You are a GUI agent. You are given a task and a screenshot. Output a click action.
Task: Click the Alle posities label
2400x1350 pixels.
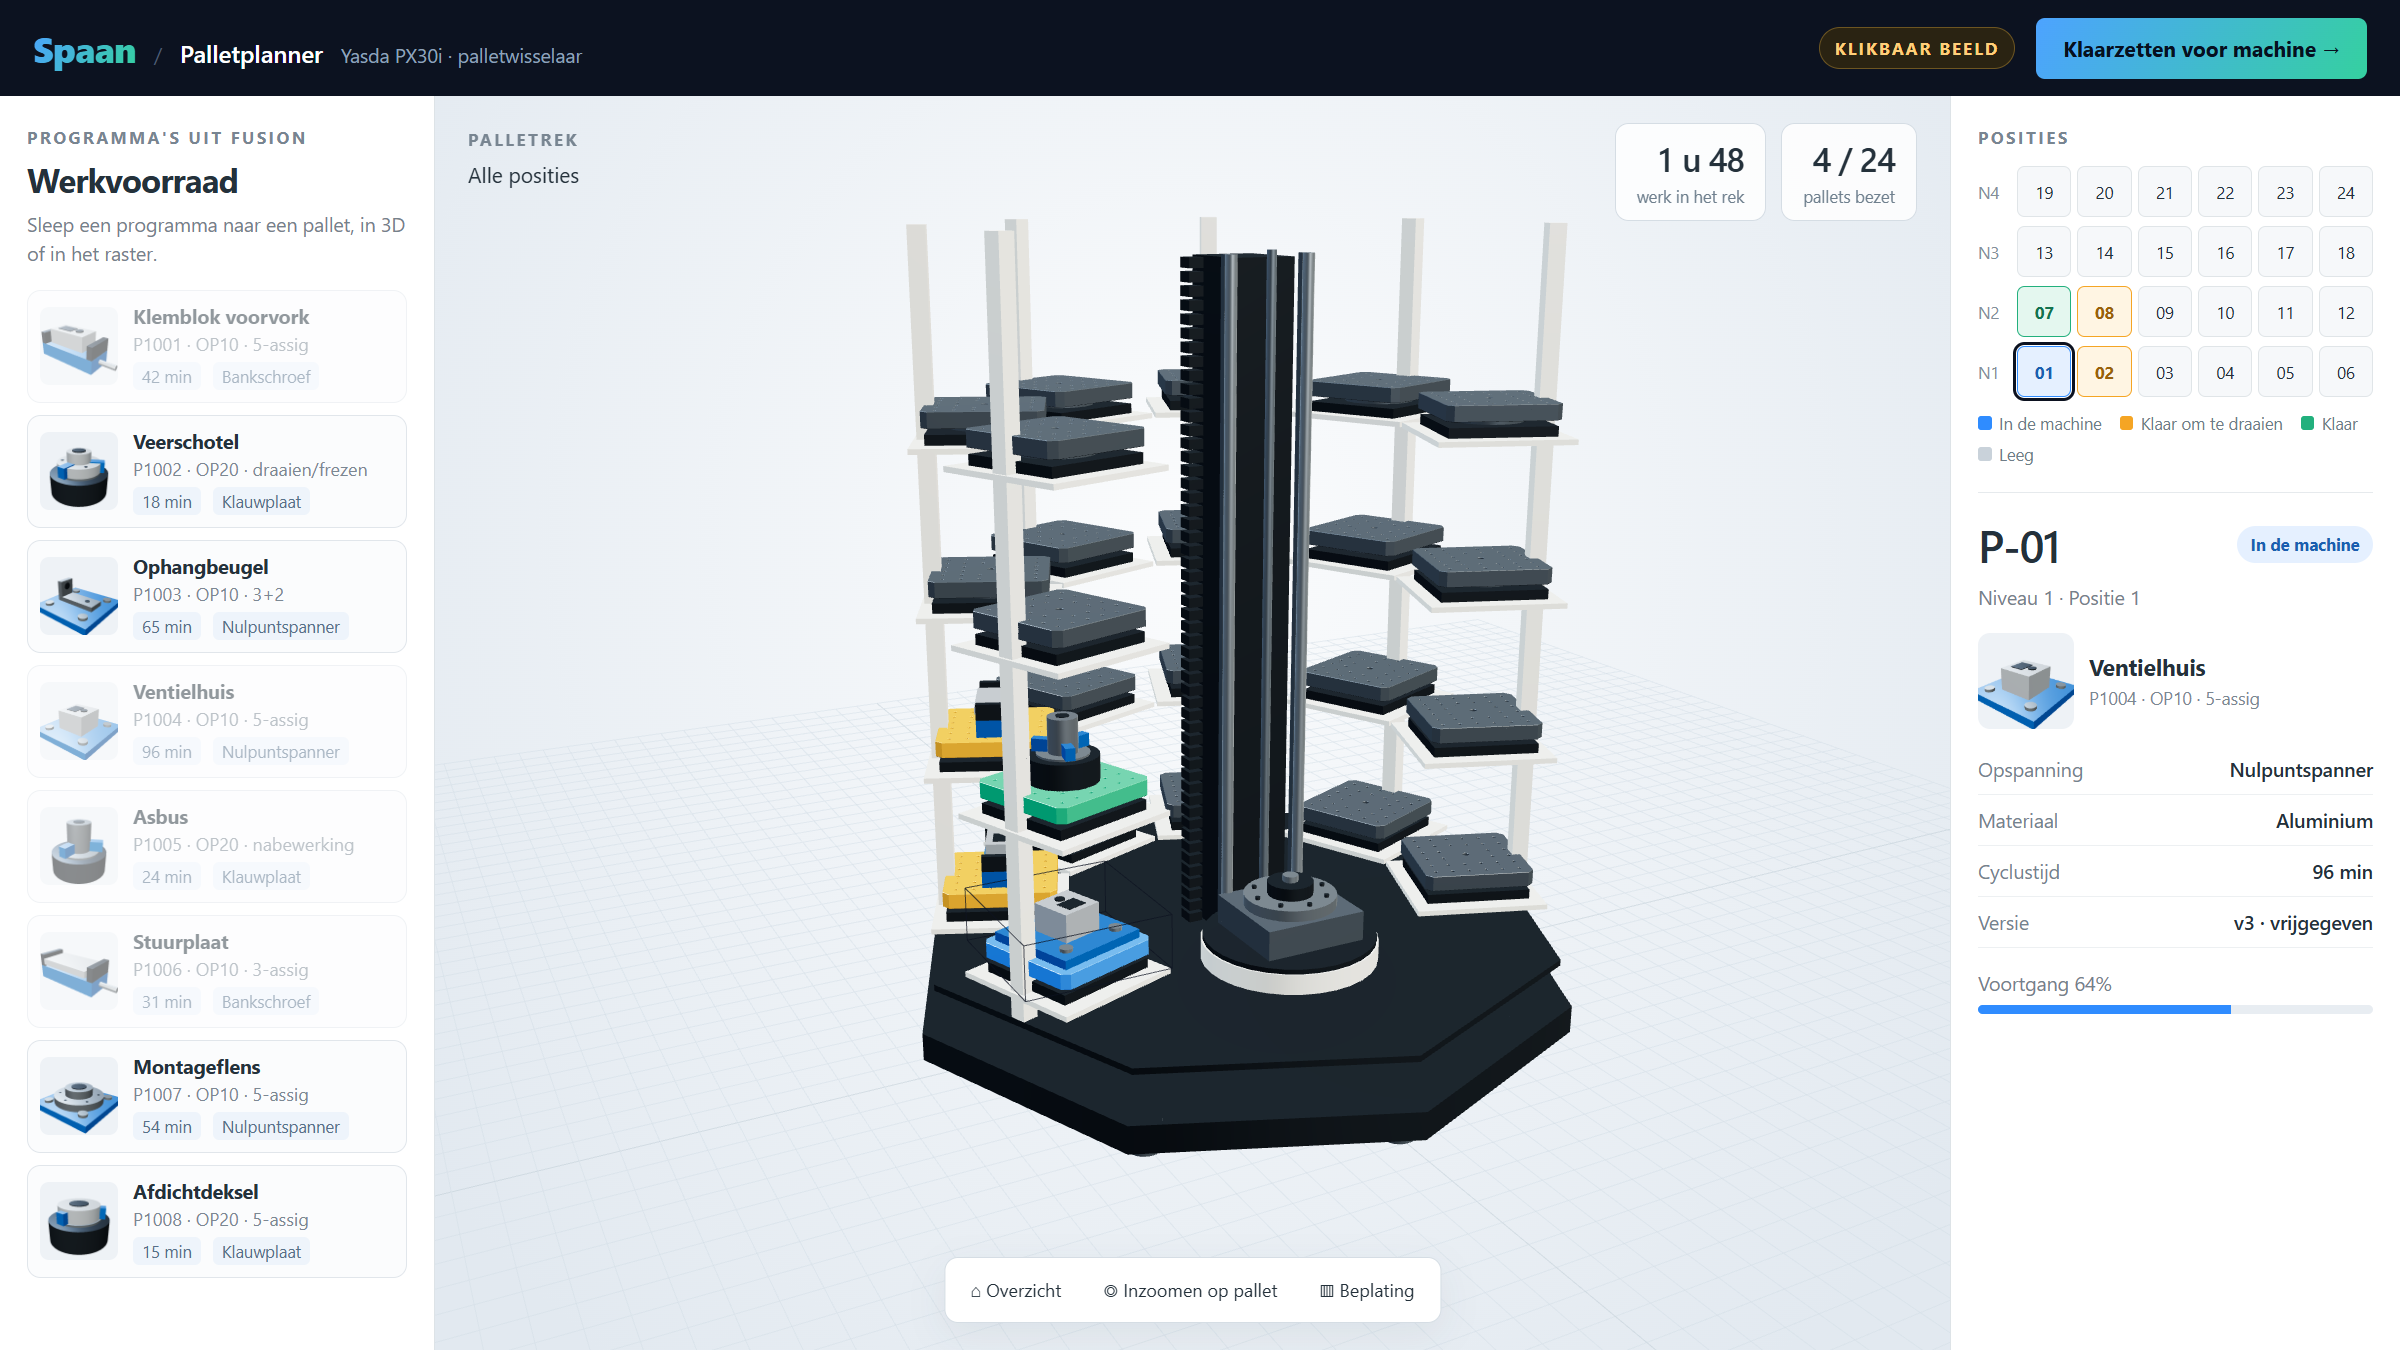click(x=523, y=175)
